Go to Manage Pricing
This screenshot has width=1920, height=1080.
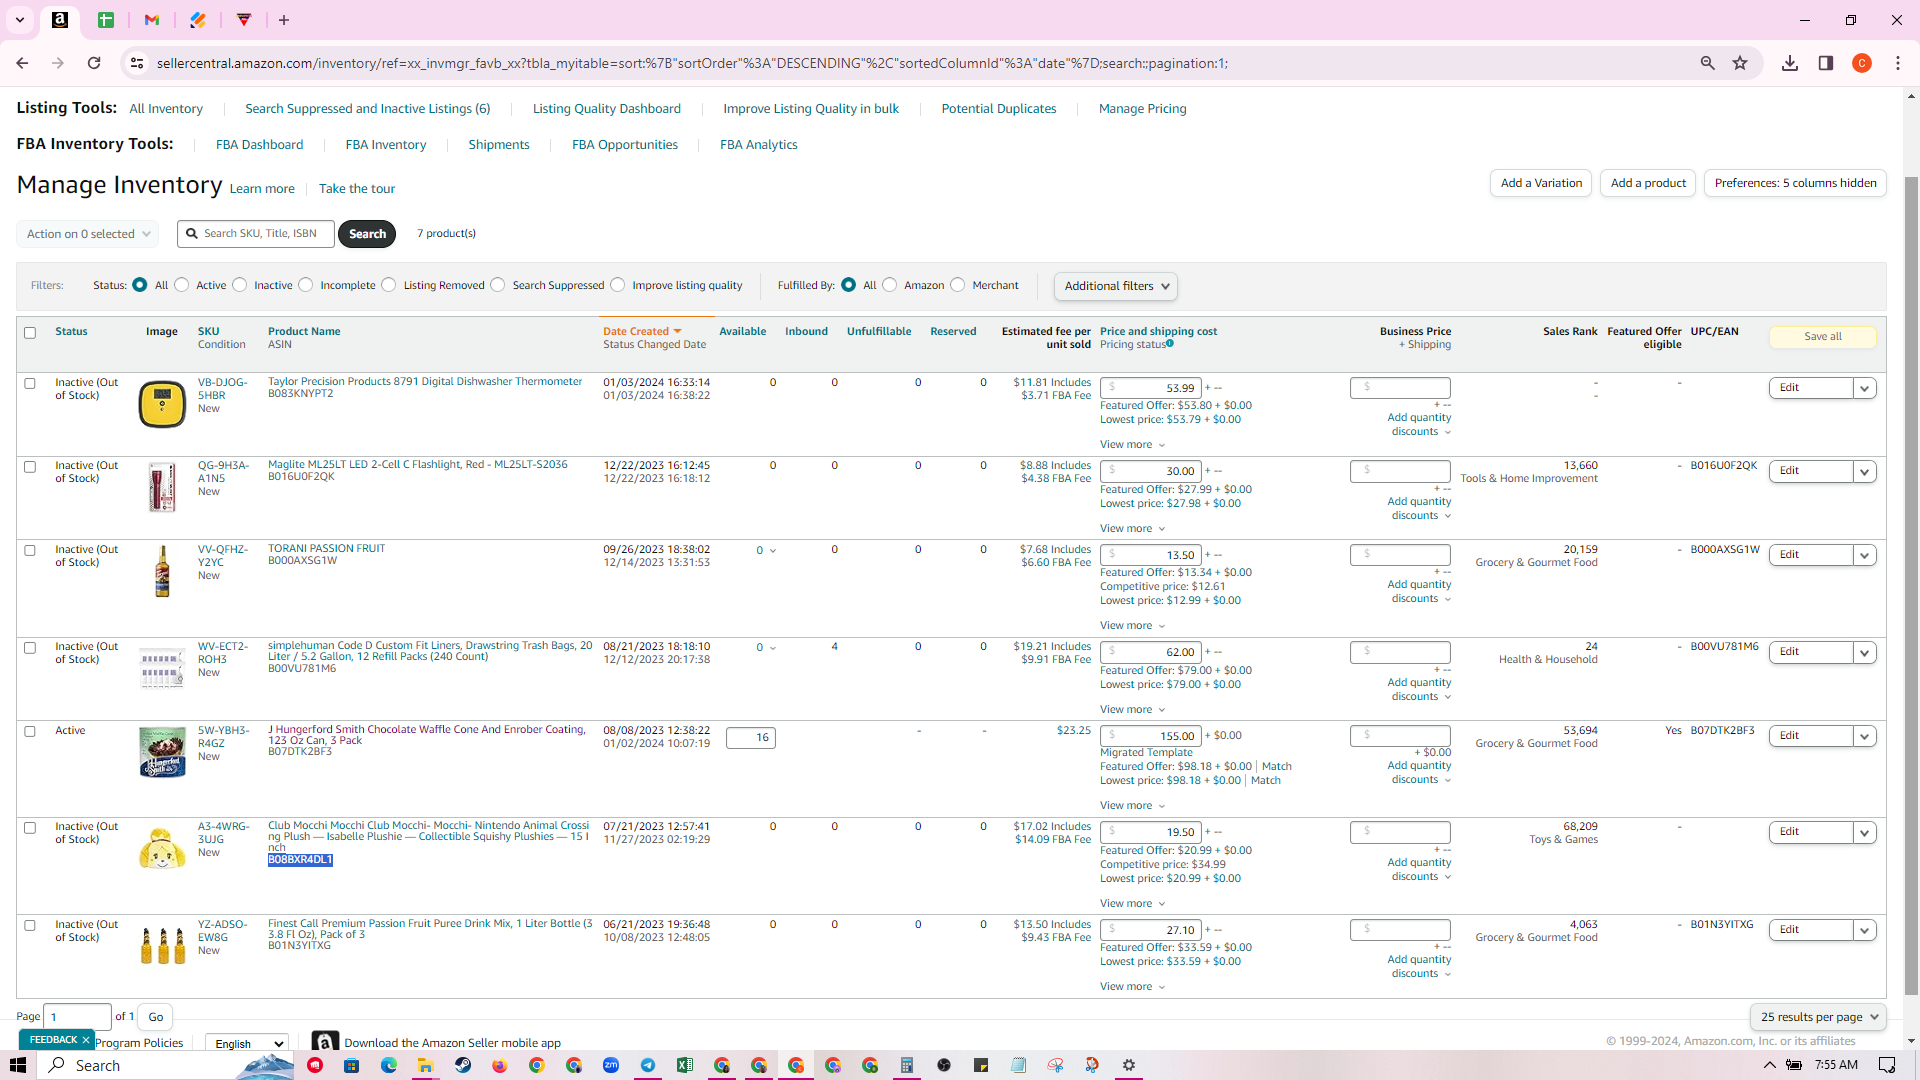point(1143,109)
